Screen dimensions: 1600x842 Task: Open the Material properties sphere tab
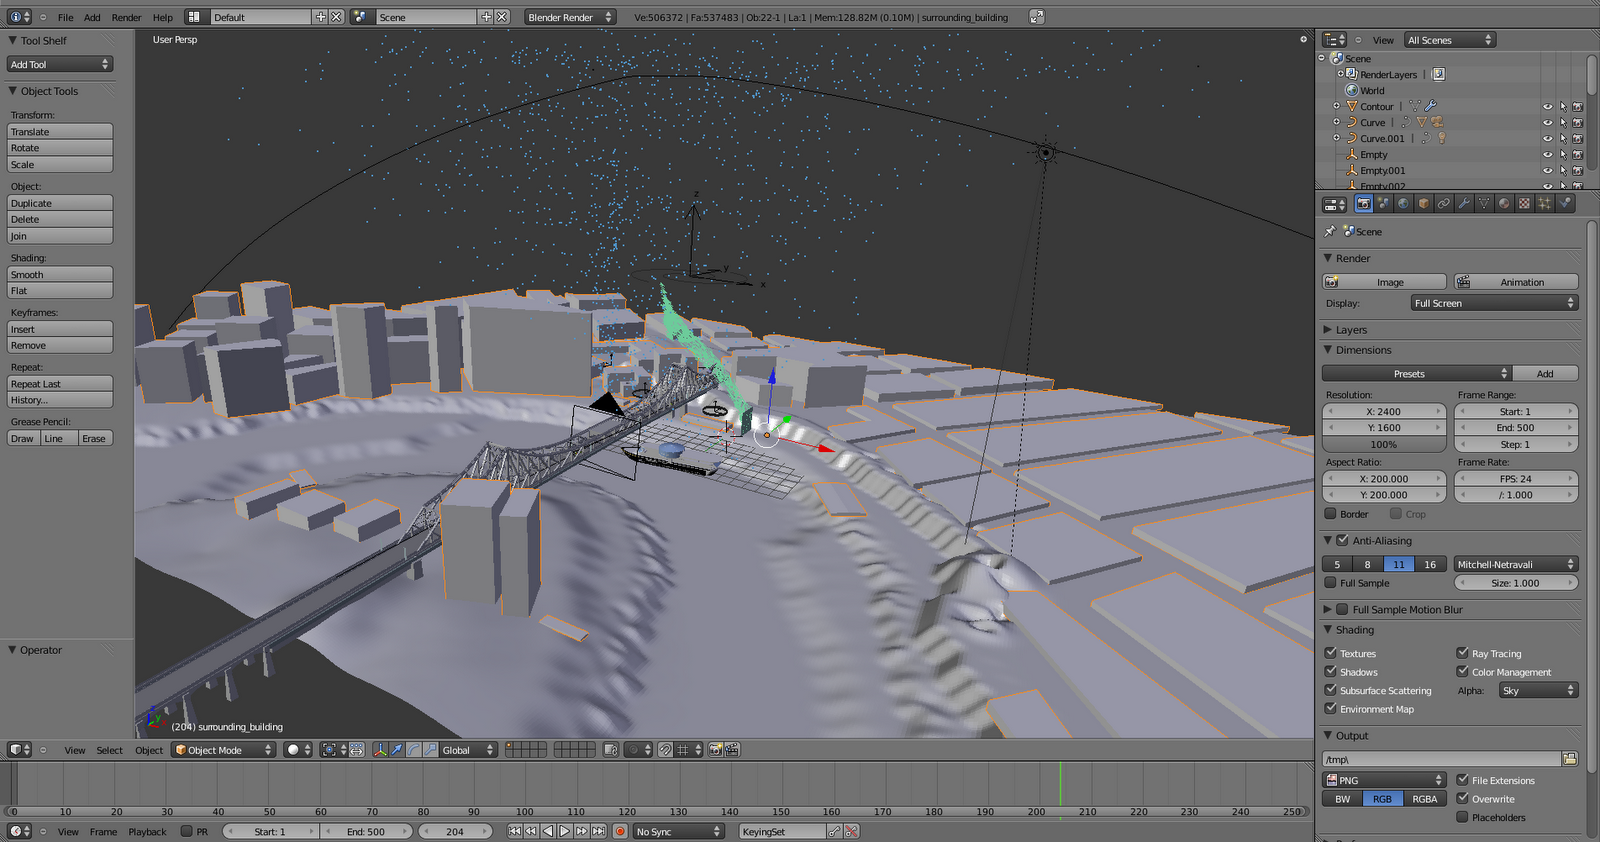[x=1504, y=203]
